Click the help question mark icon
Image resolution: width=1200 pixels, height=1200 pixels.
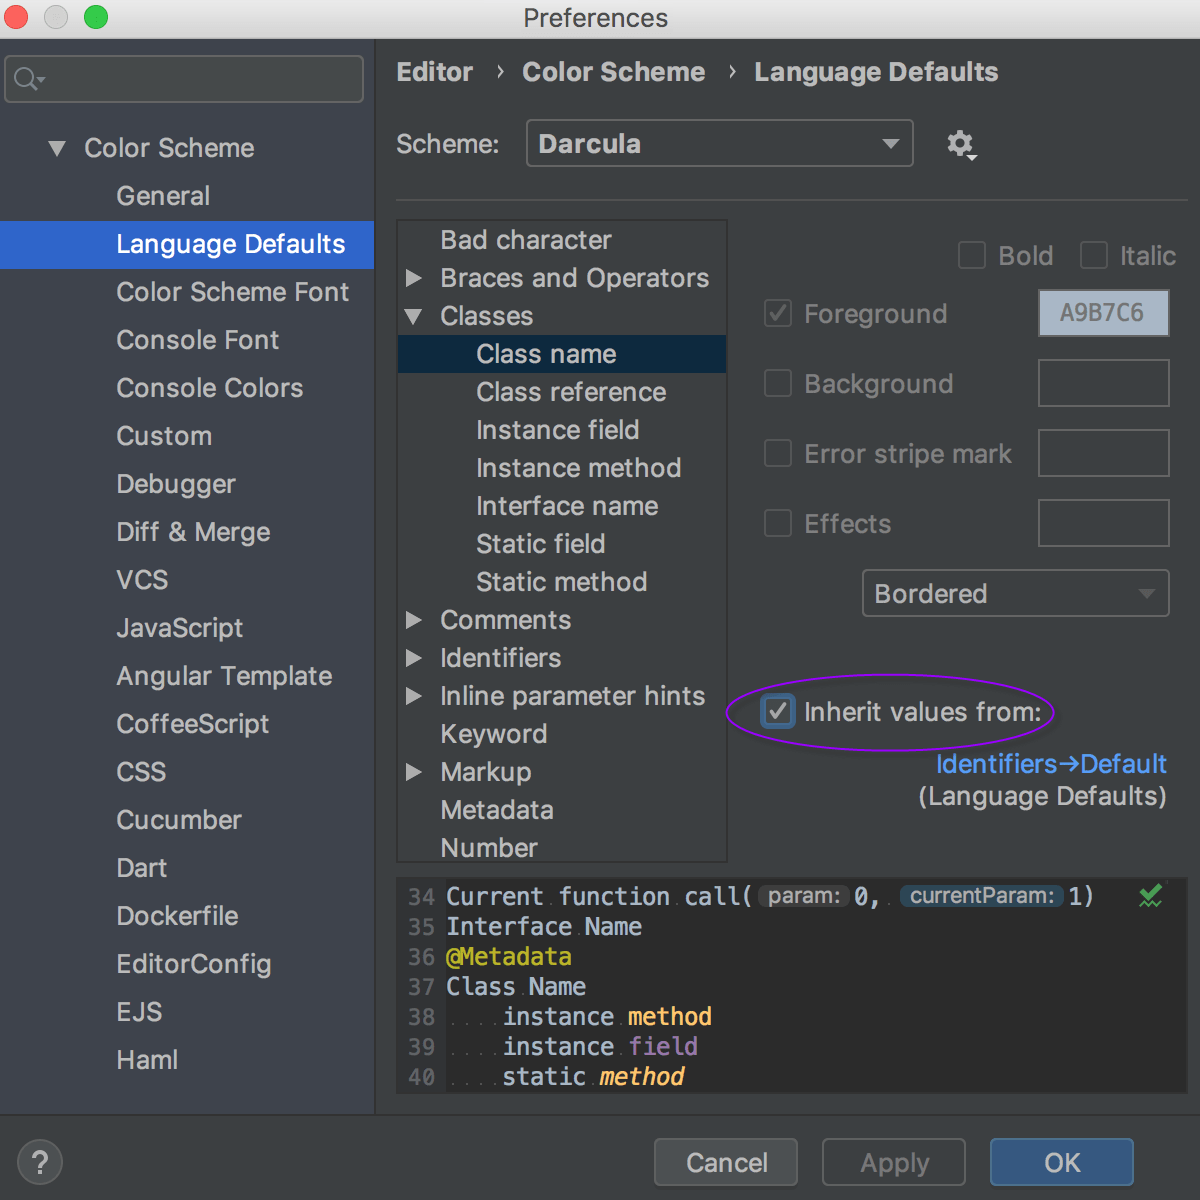pyautogui.click(x=40, y=1162)
